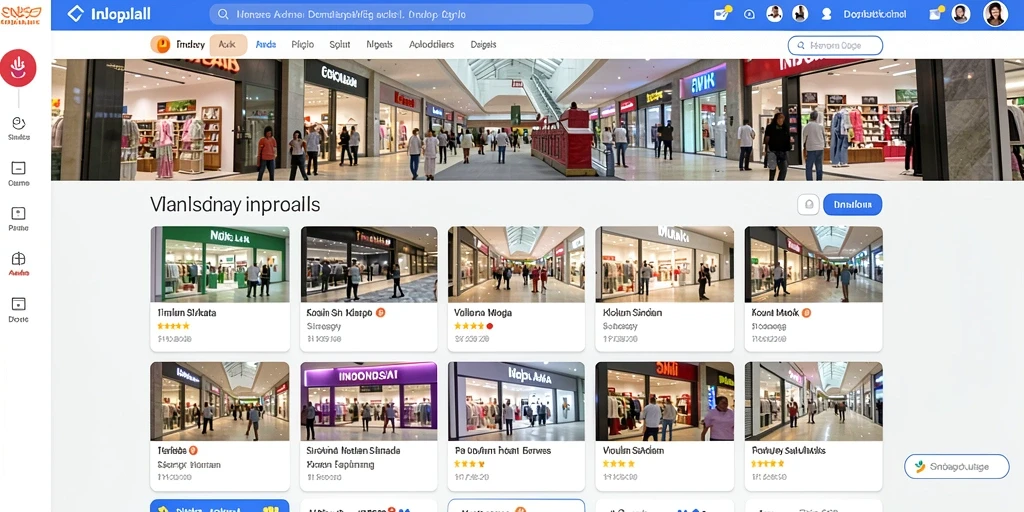Click the top blue search bar
Image resolution: width=1024 pixels, height=512 pixels.
tap(401, 14)
